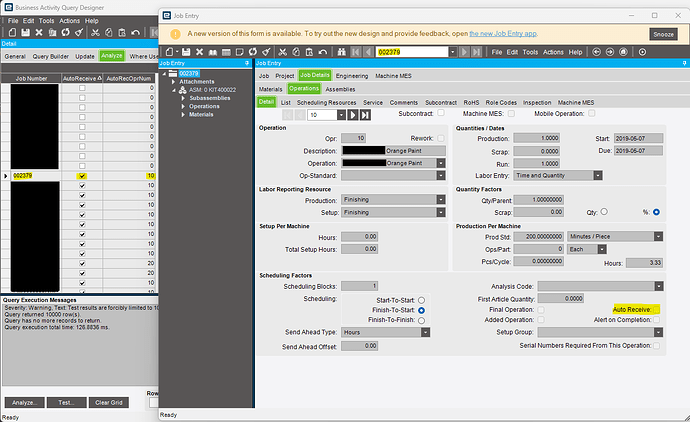Switch to the Engineering tab
This screenshot has height=422, width=690.
(352, 76)
